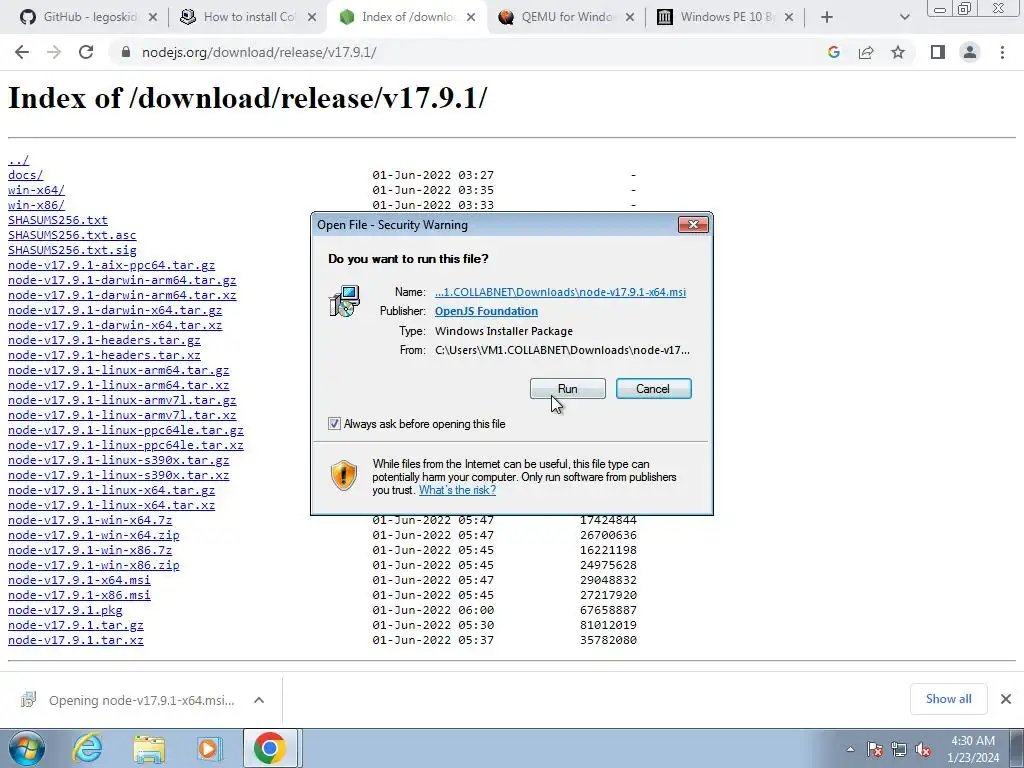Expand download item options chevron

[x=259, y=700]
